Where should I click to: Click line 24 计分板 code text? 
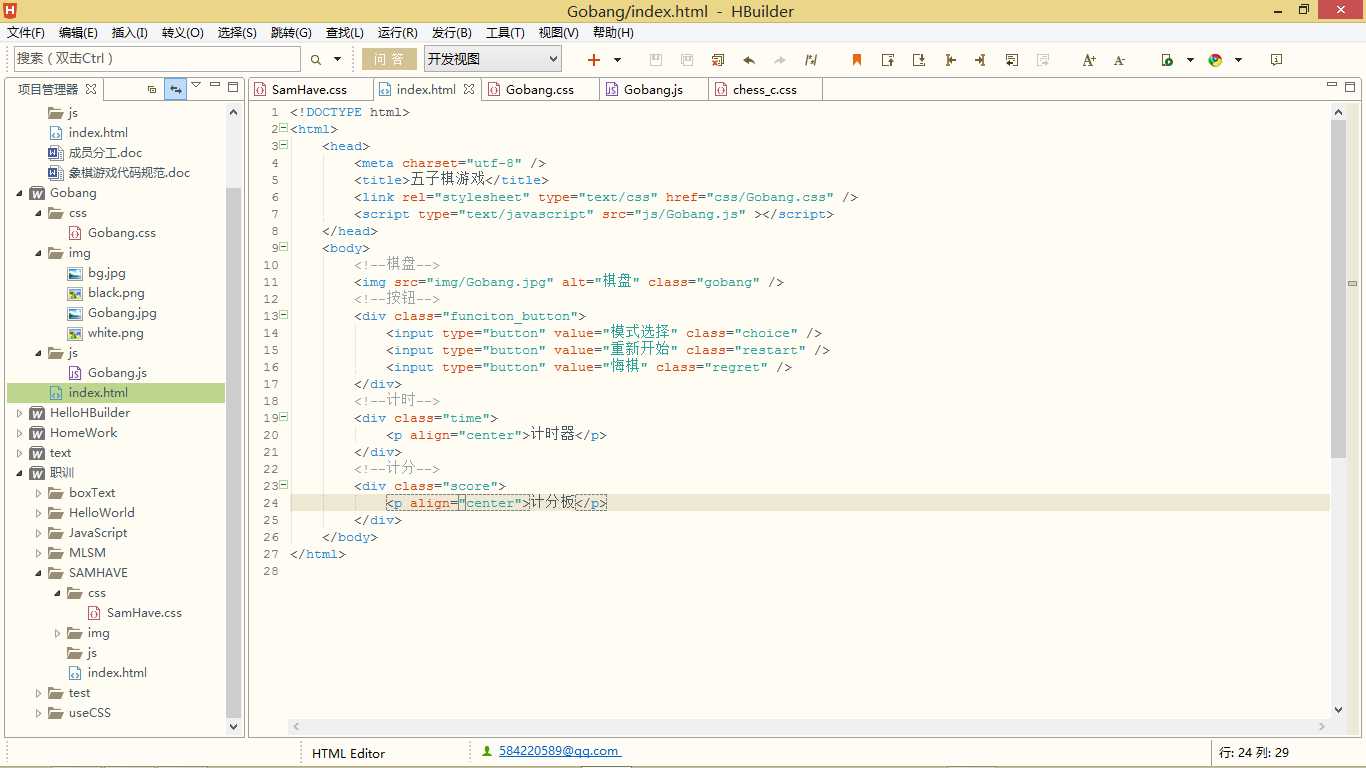(x=552, y=503)
